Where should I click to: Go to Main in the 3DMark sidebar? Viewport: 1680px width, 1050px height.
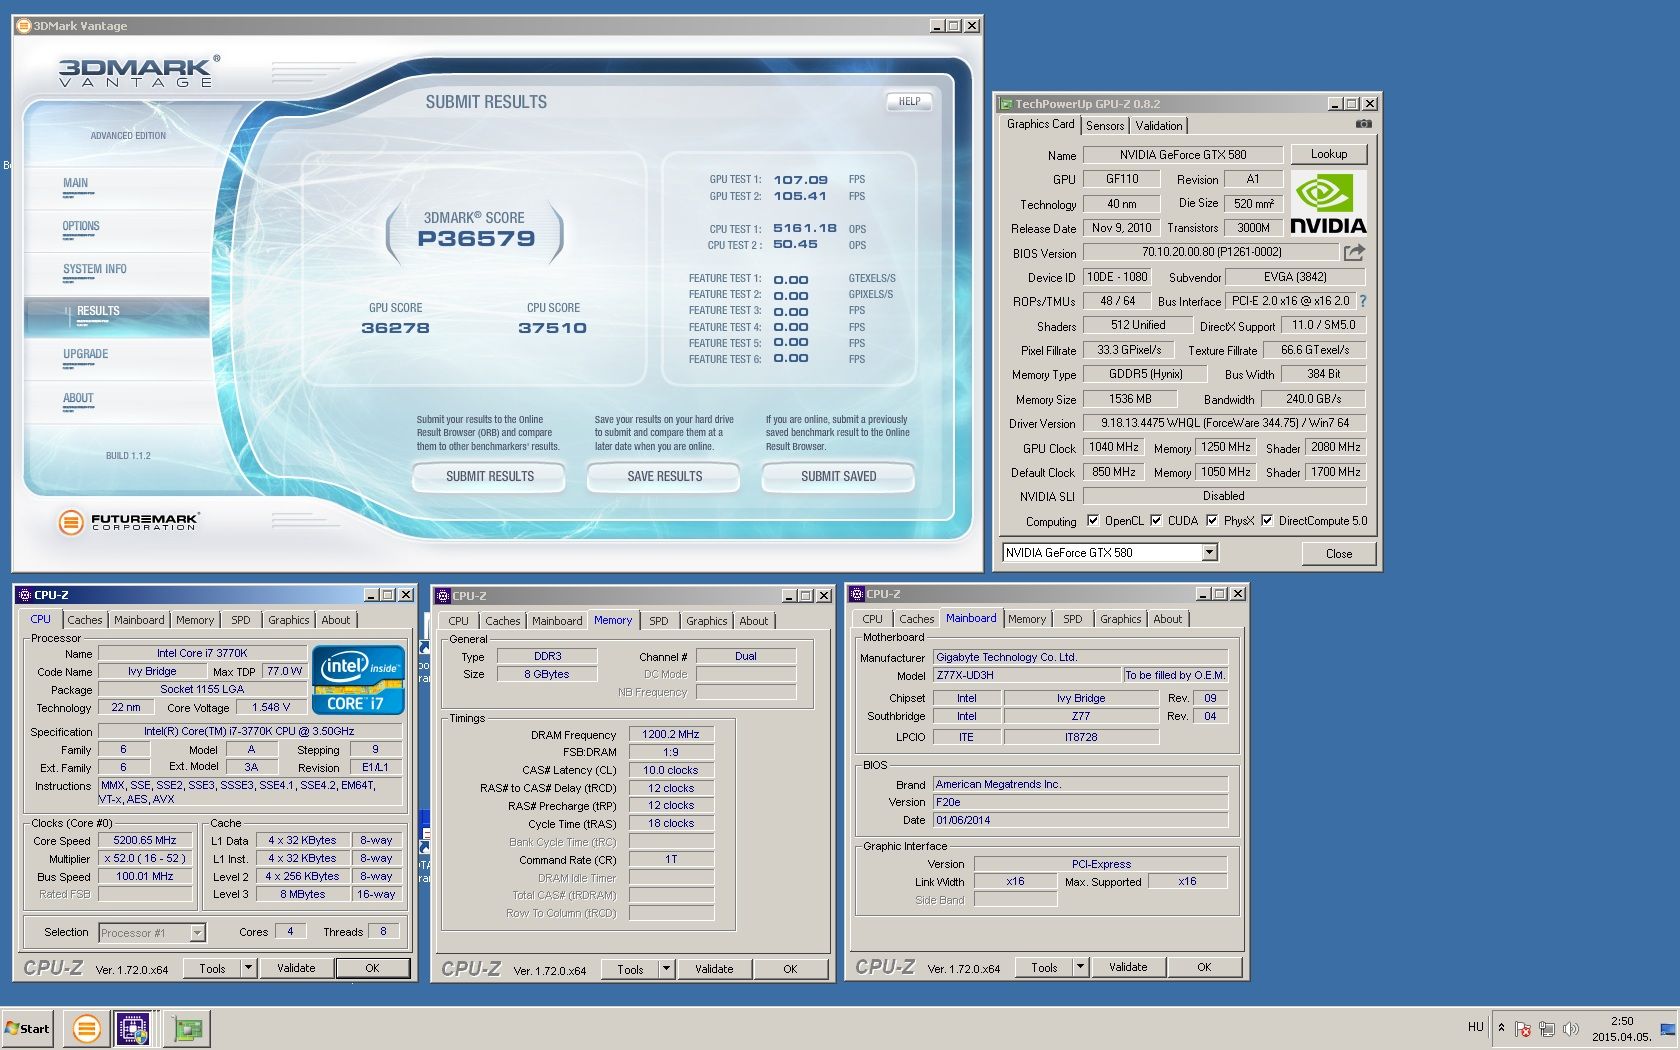tap(76, 183)
